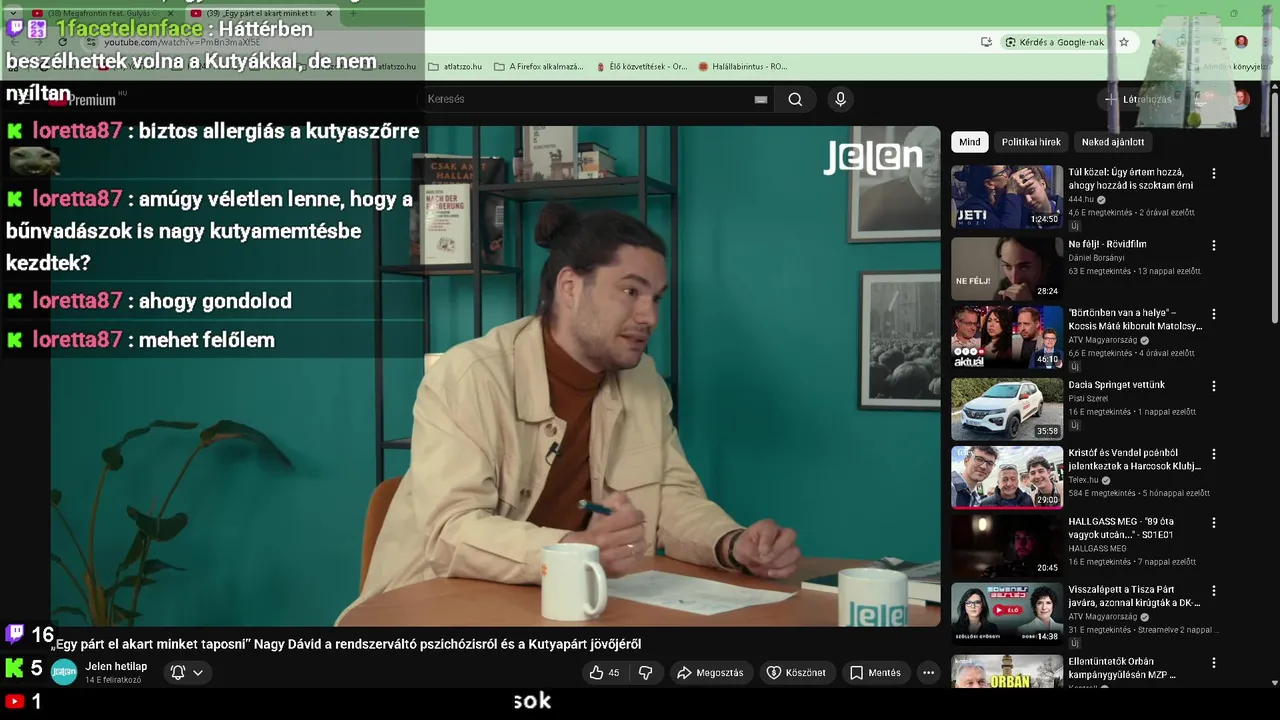The width and height of the screenshot is (1280, 720).
Task: Click the 'Mentés' save button
Action: point(875,673)
